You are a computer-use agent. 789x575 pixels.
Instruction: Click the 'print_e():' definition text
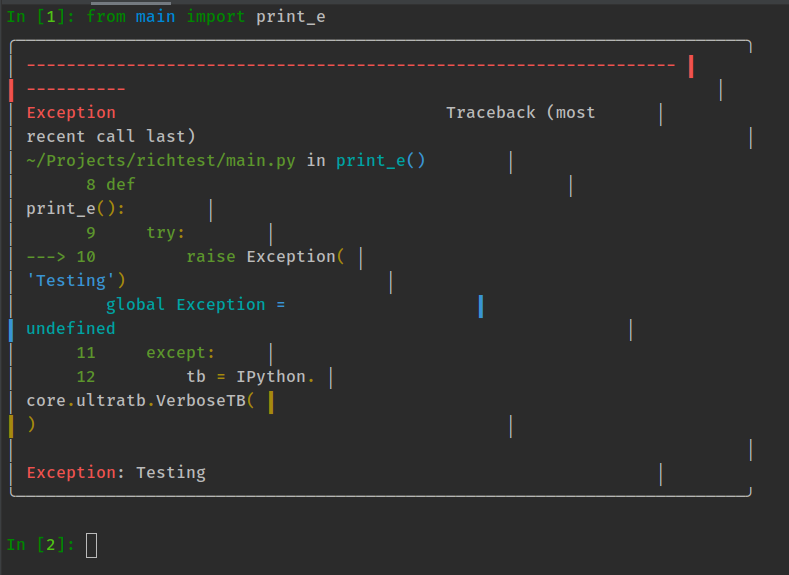tap(75, 209)
